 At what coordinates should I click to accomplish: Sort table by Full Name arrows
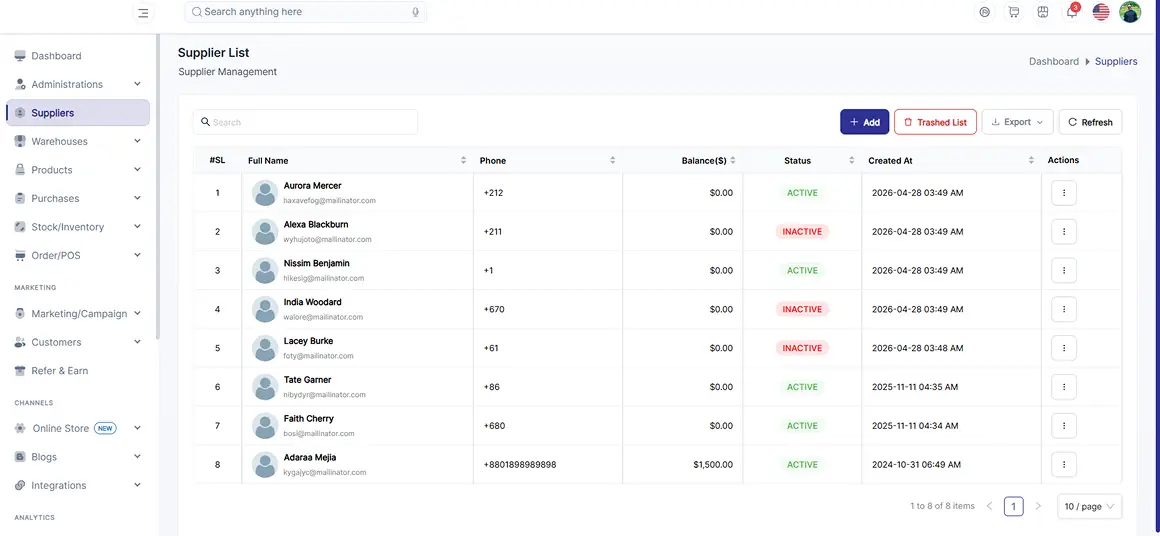(x=464, y=160)
